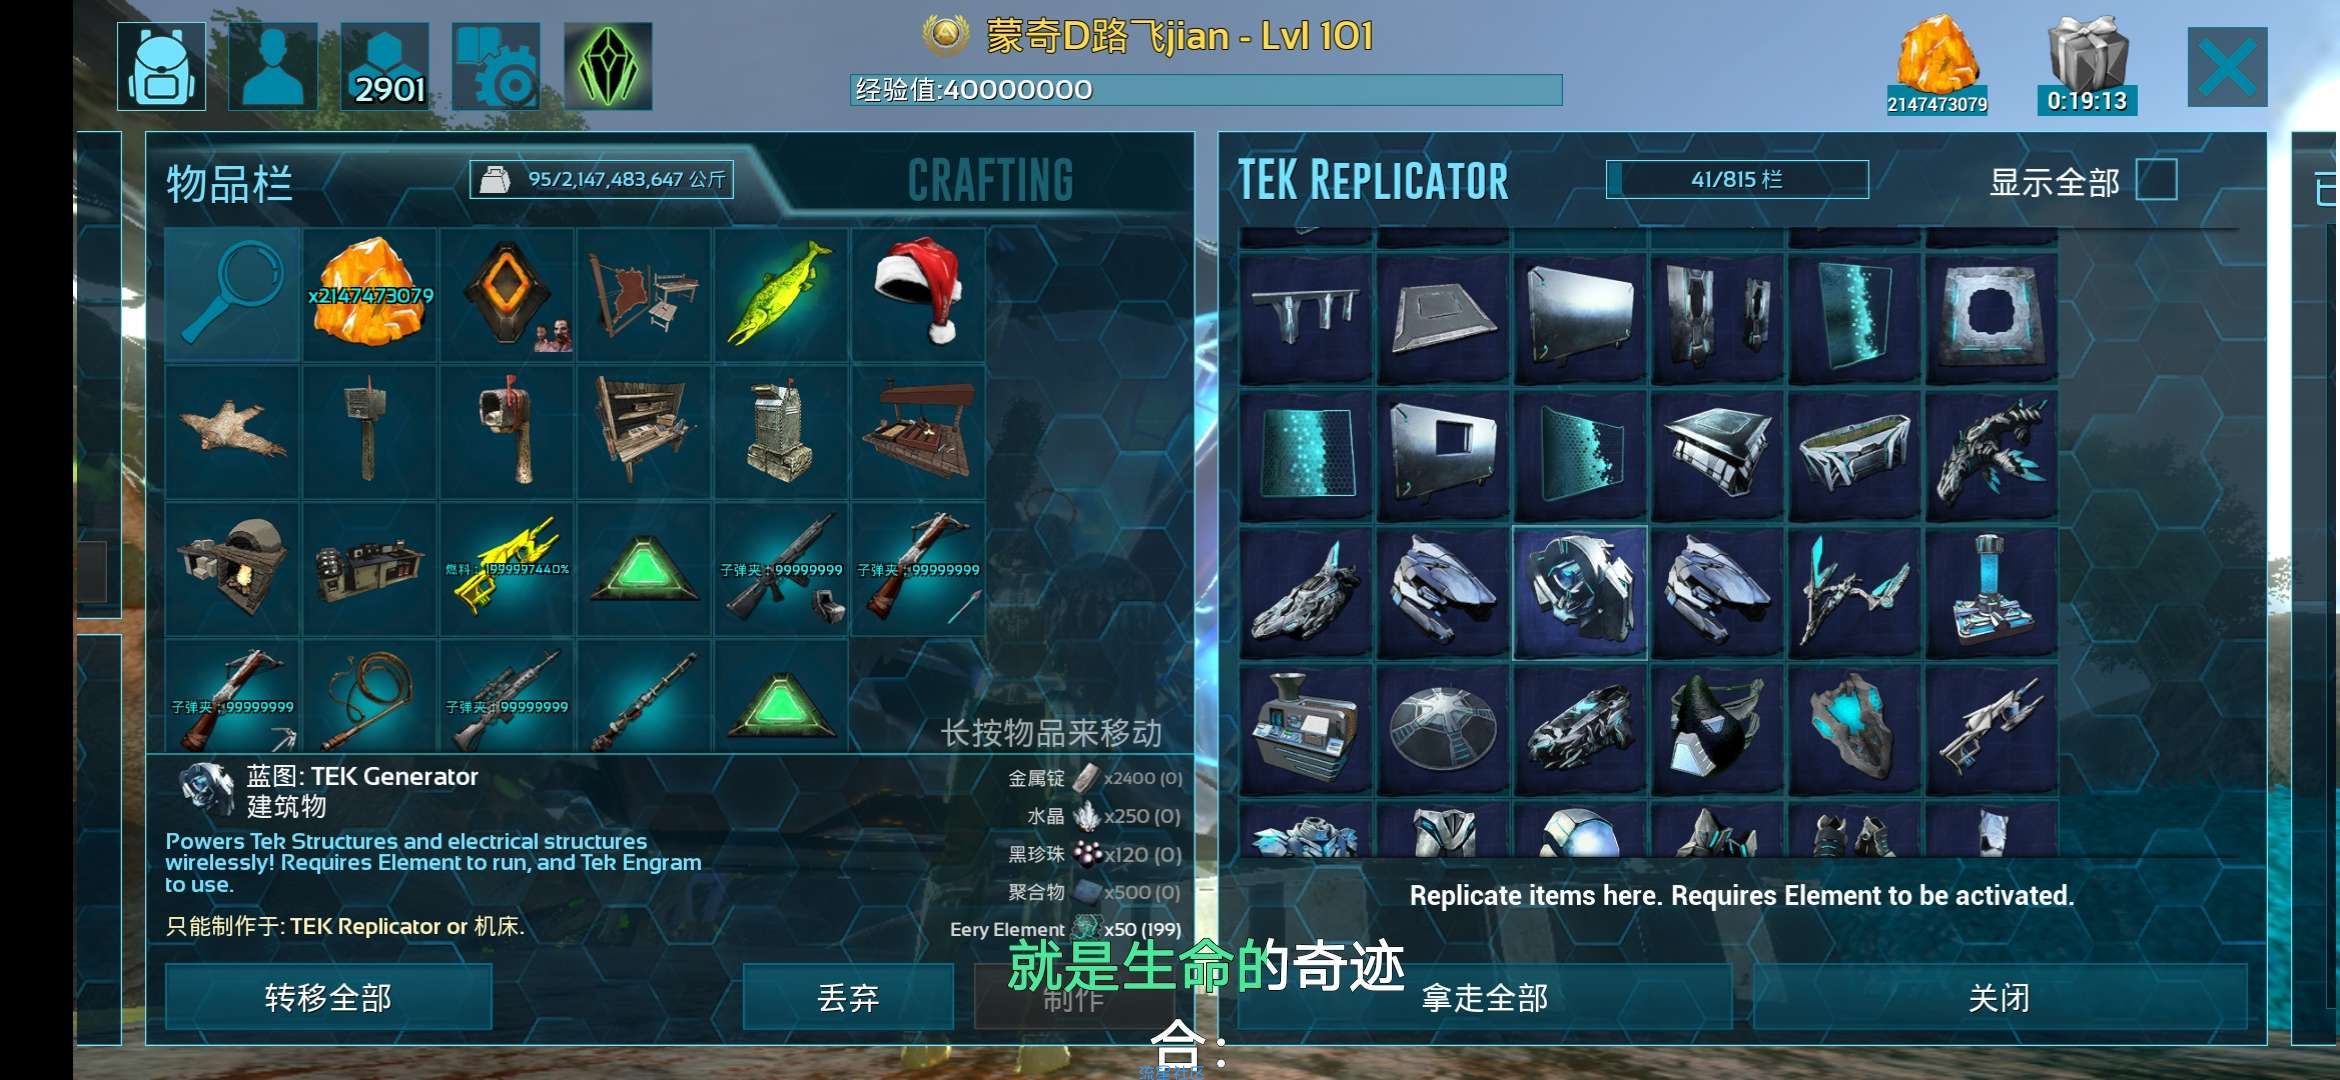
Task: Open the gift box timer reward
Action: click(2087, 64)
